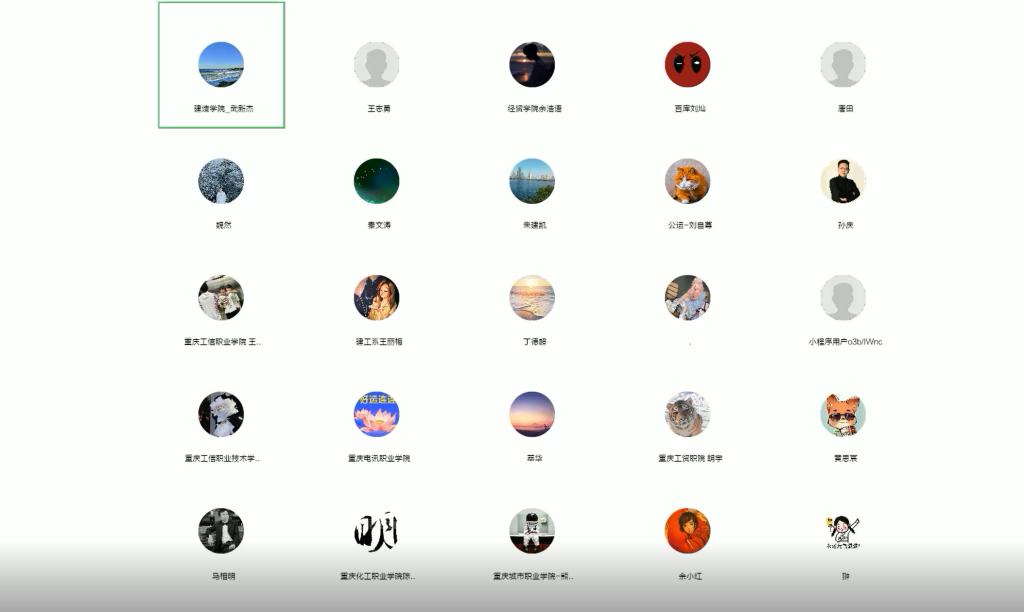Select the cartoon girl sticker avatar

tap(842, 531)
